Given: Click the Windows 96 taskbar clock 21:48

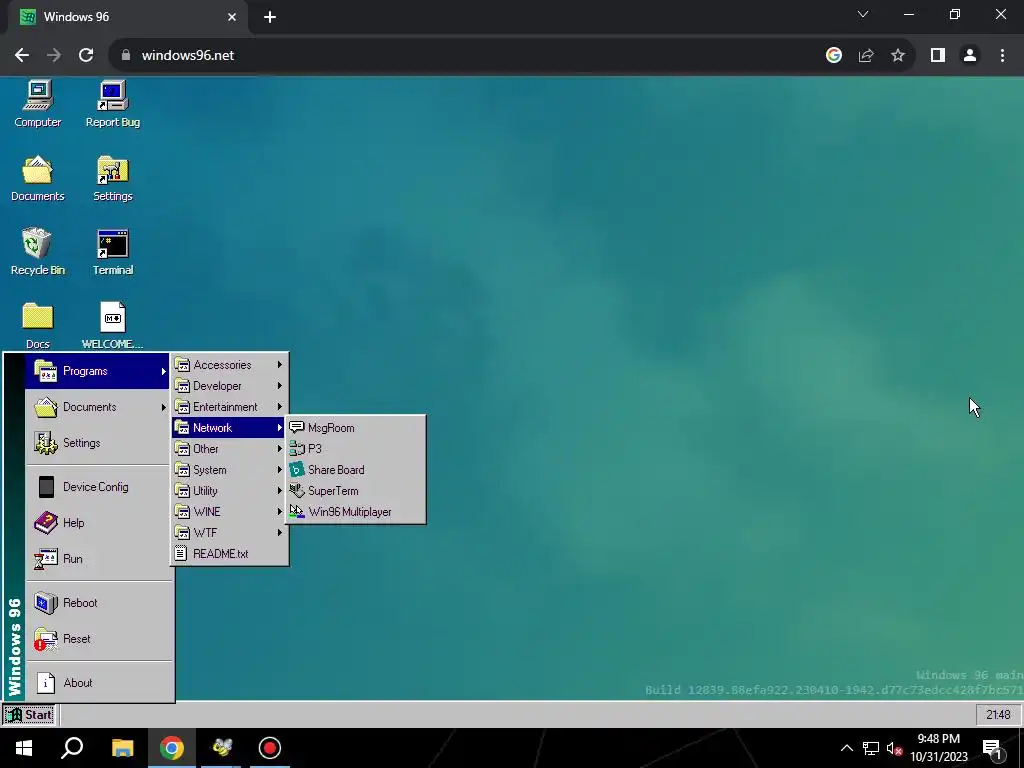Looking at the screenshot, I should 998,714.
